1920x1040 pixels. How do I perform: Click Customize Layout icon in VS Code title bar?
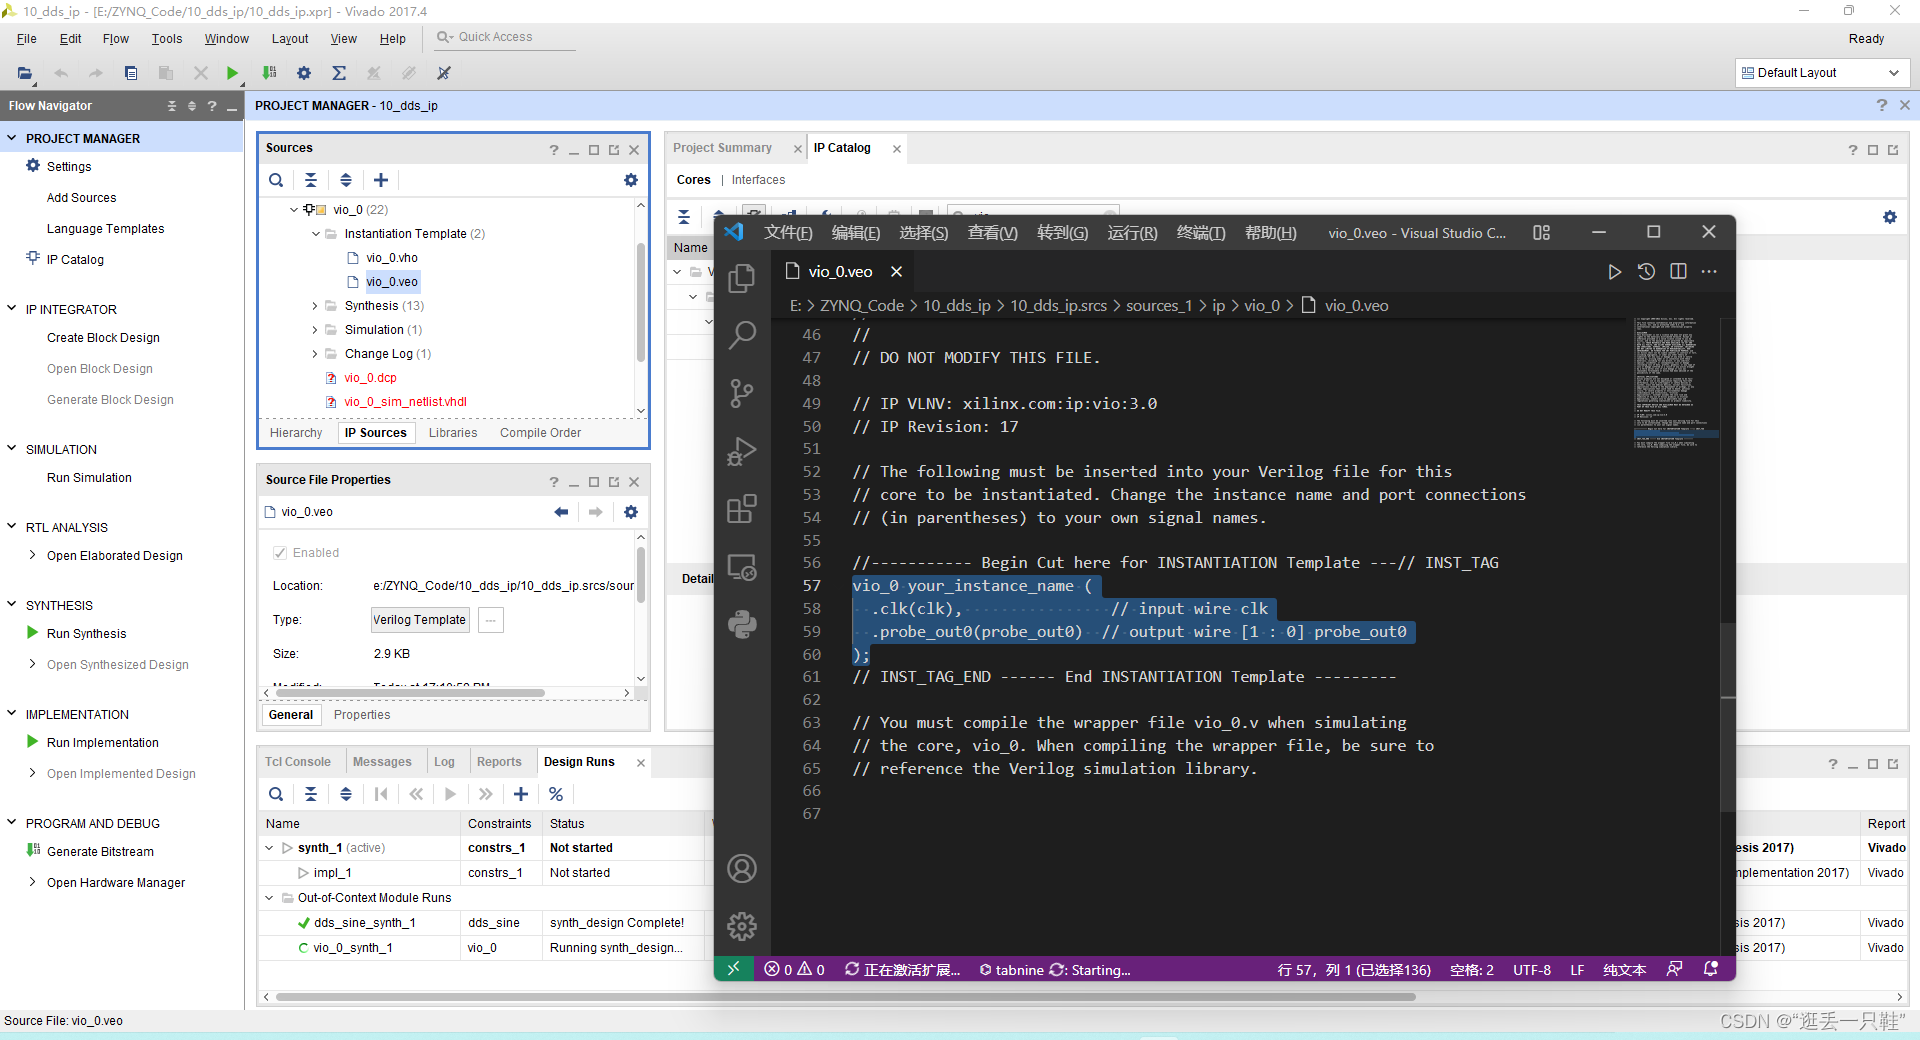[x=1541, y=232]
